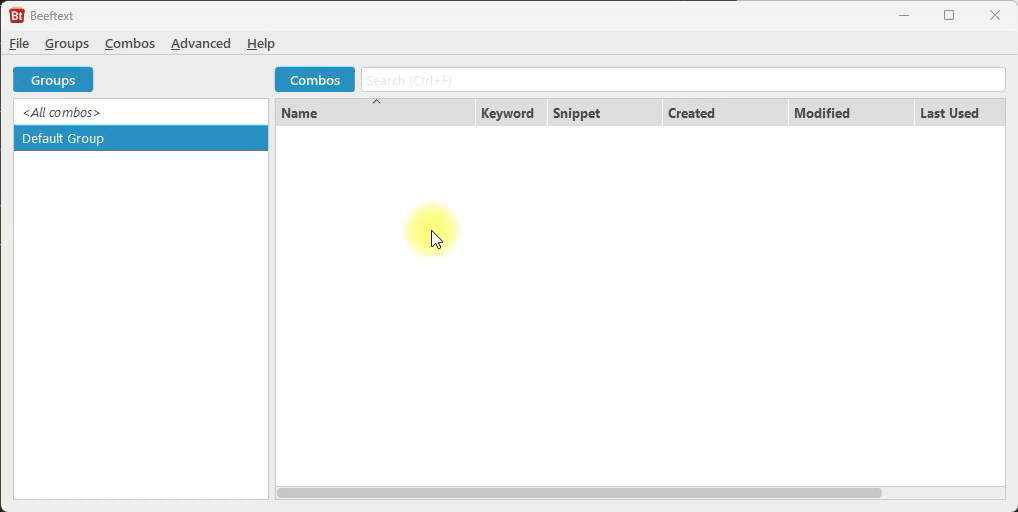The height and width of the screenshot is (512, 1018).
Task: Click the blue Groups button
Action: 53,80
